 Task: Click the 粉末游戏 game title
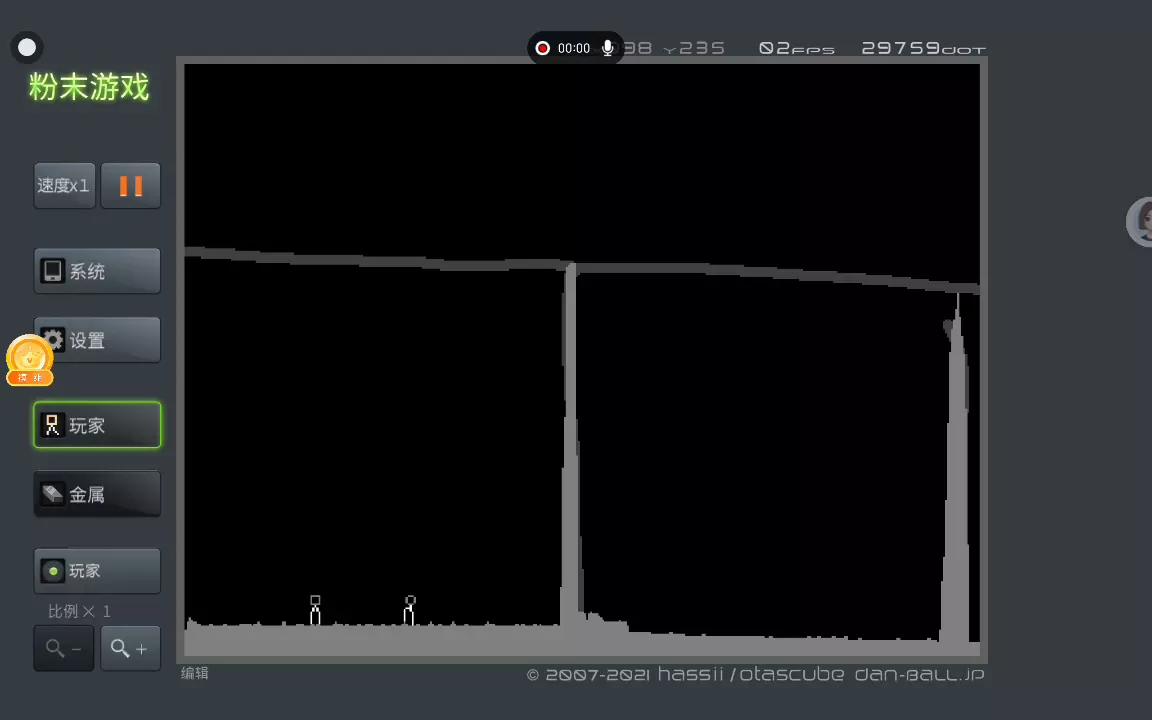pos(89,87)
